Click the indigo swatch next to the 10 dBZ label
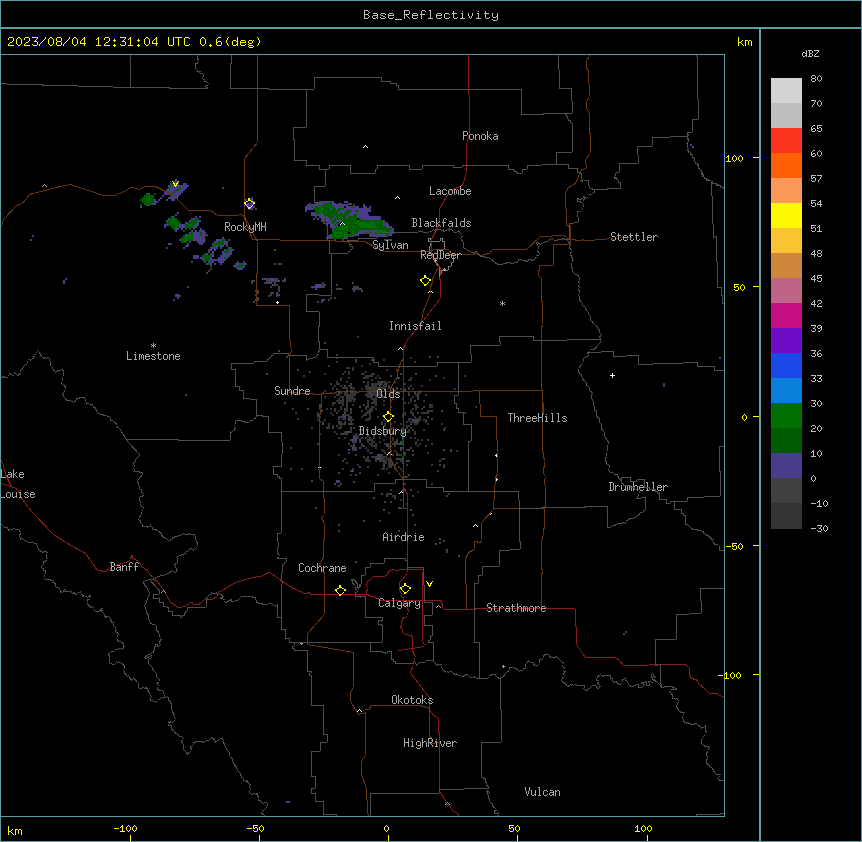The image size is (862, 842). [786, 466]
